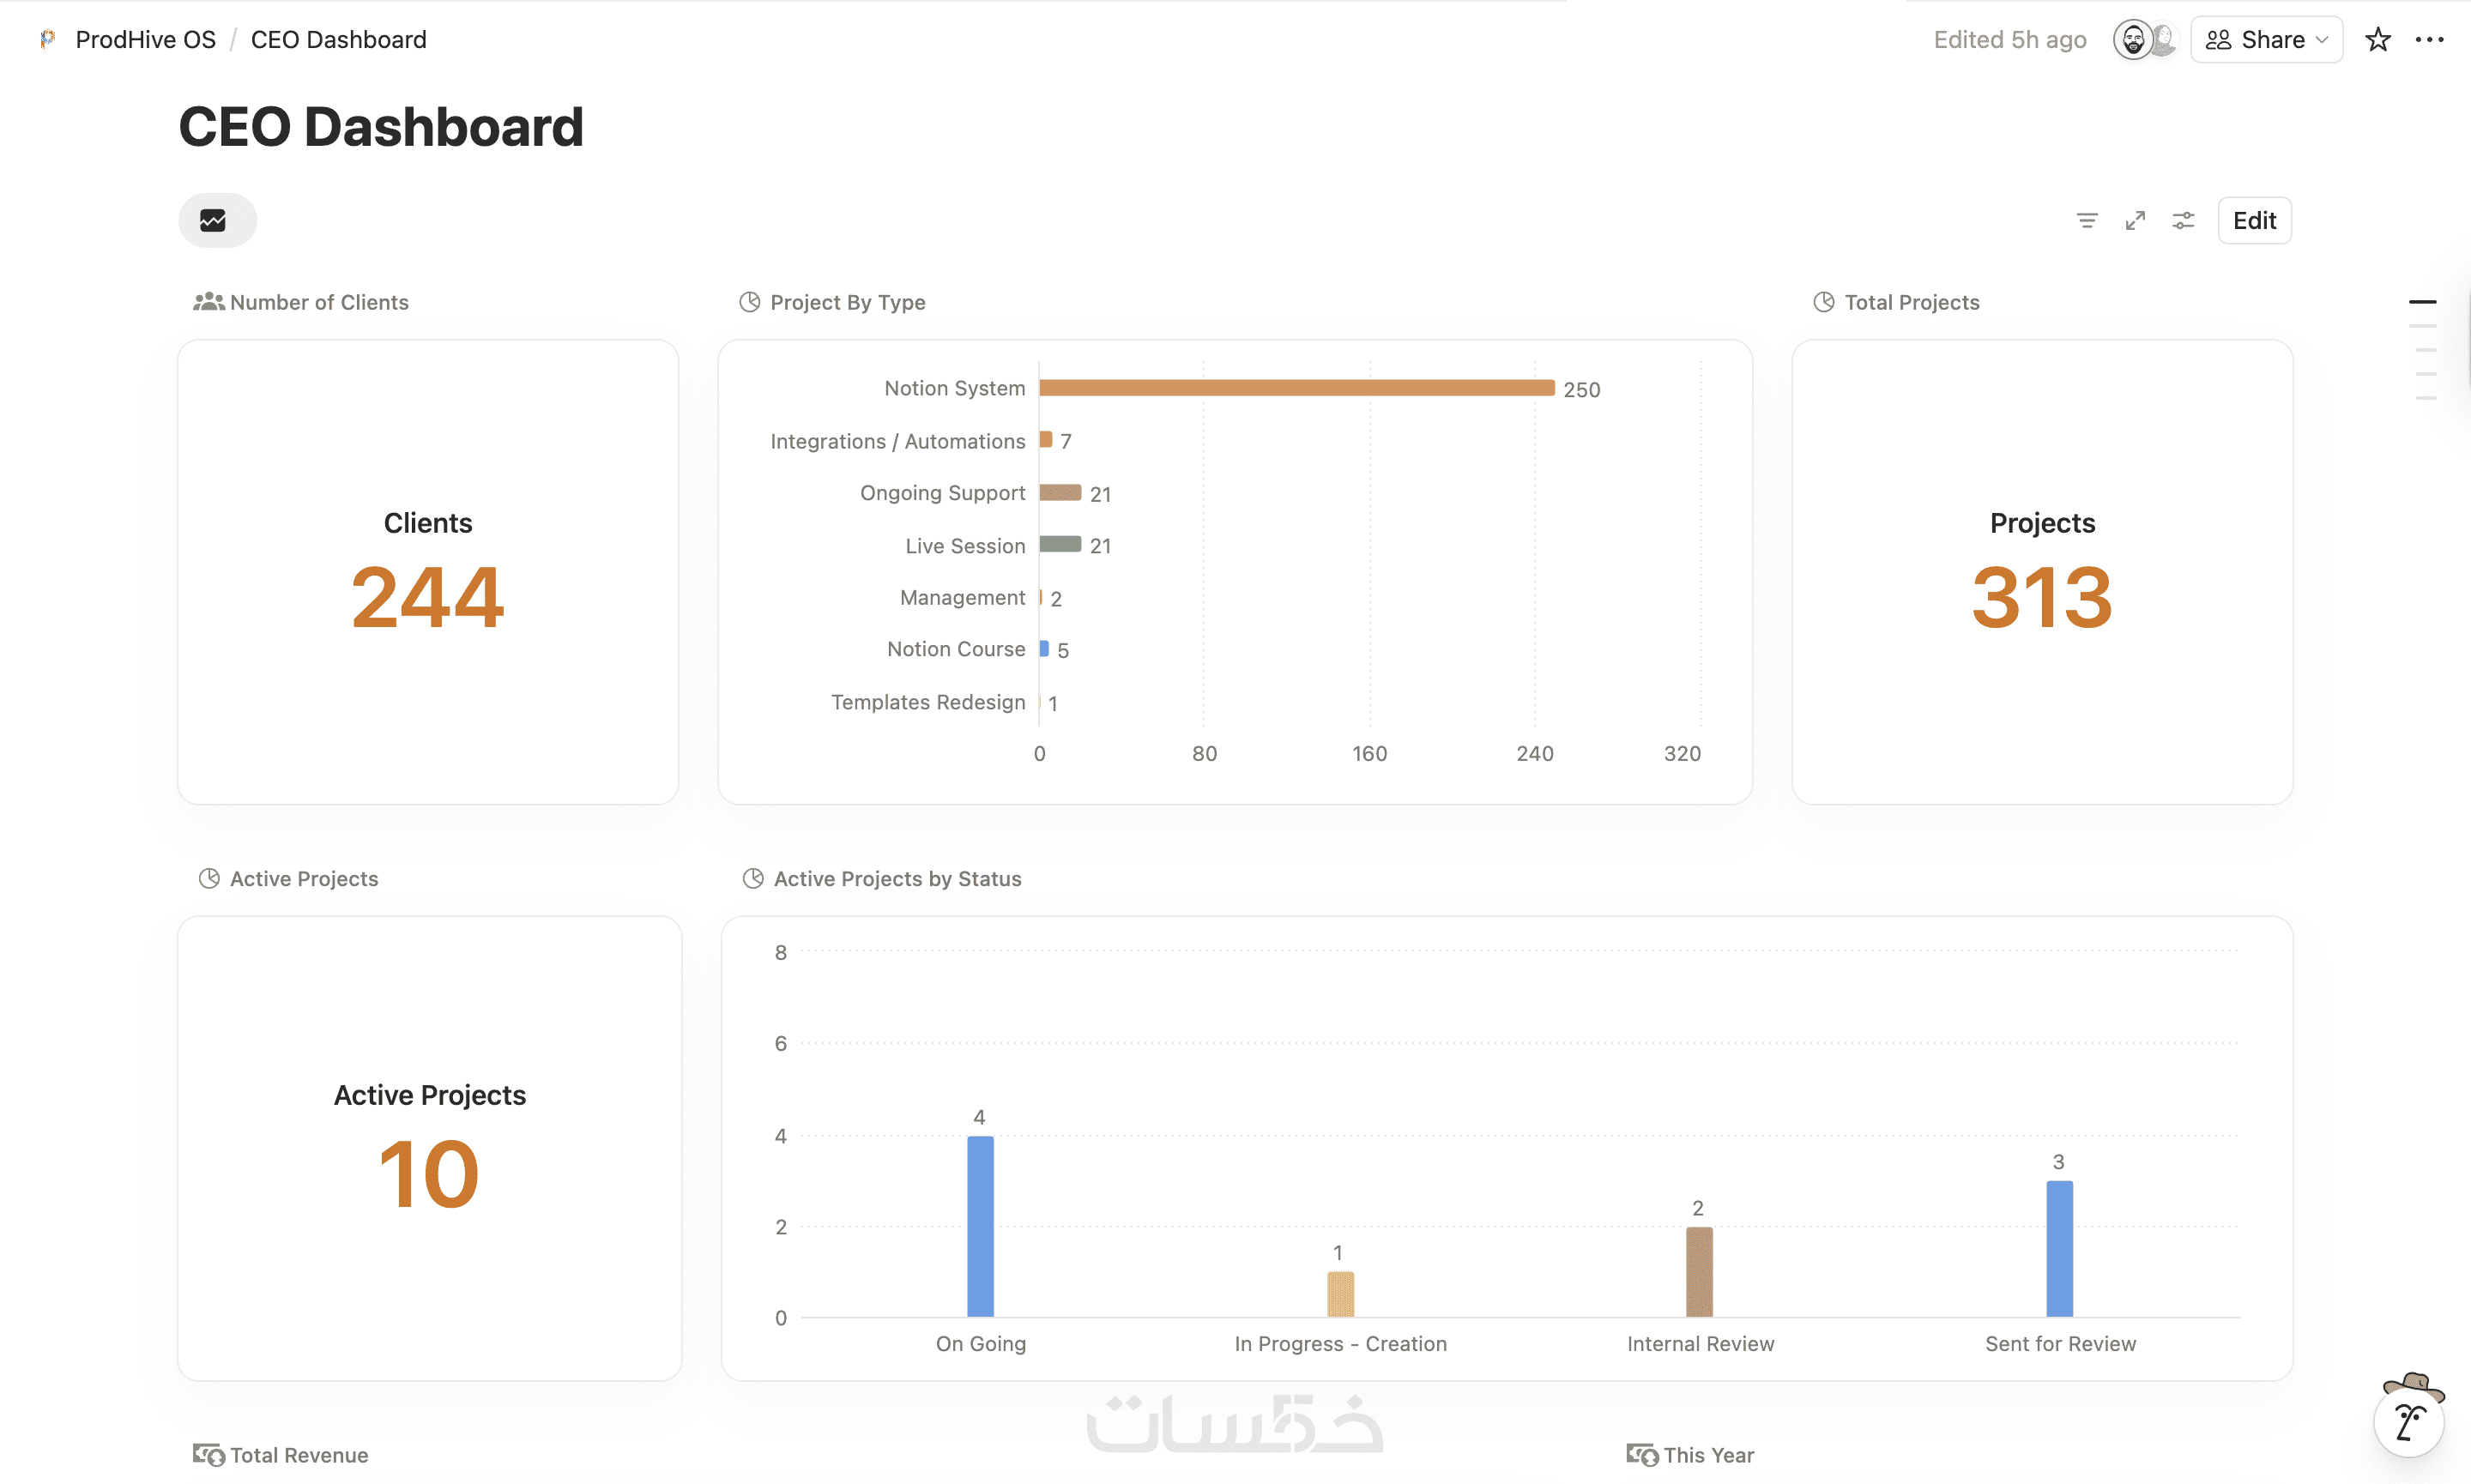Click the Notion System orange bar
The image size is (2471, 1484).
coord(1297,388)
